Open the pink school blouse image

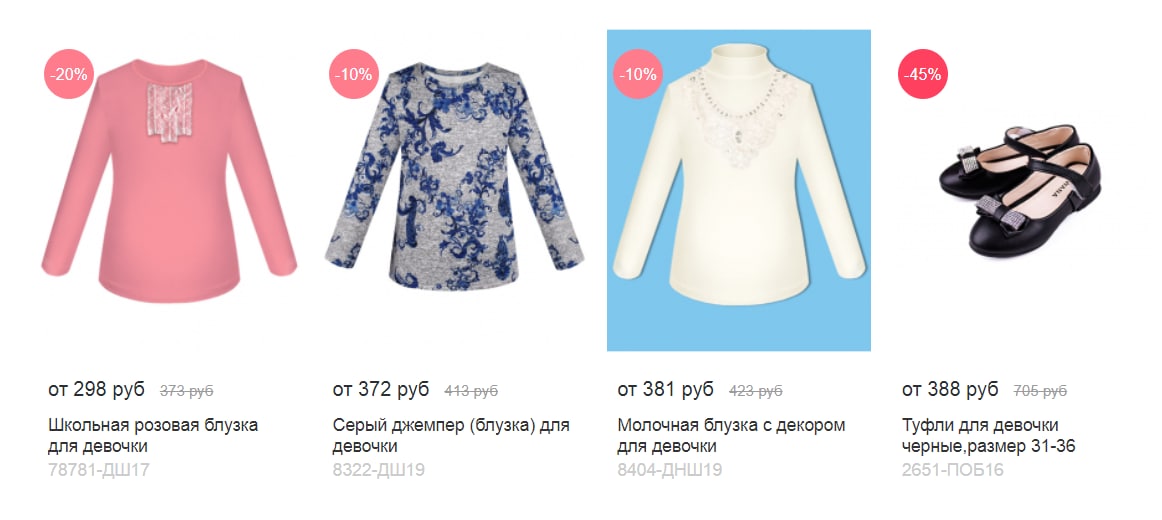[169, 181]
